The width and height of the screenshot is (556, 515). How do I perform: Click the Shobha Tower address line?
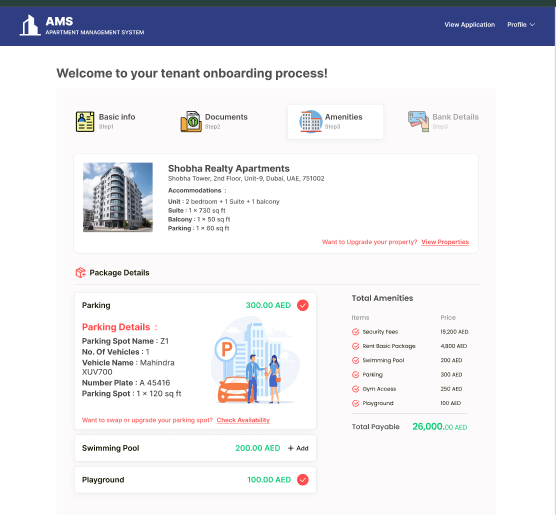[x=246, y=178]
